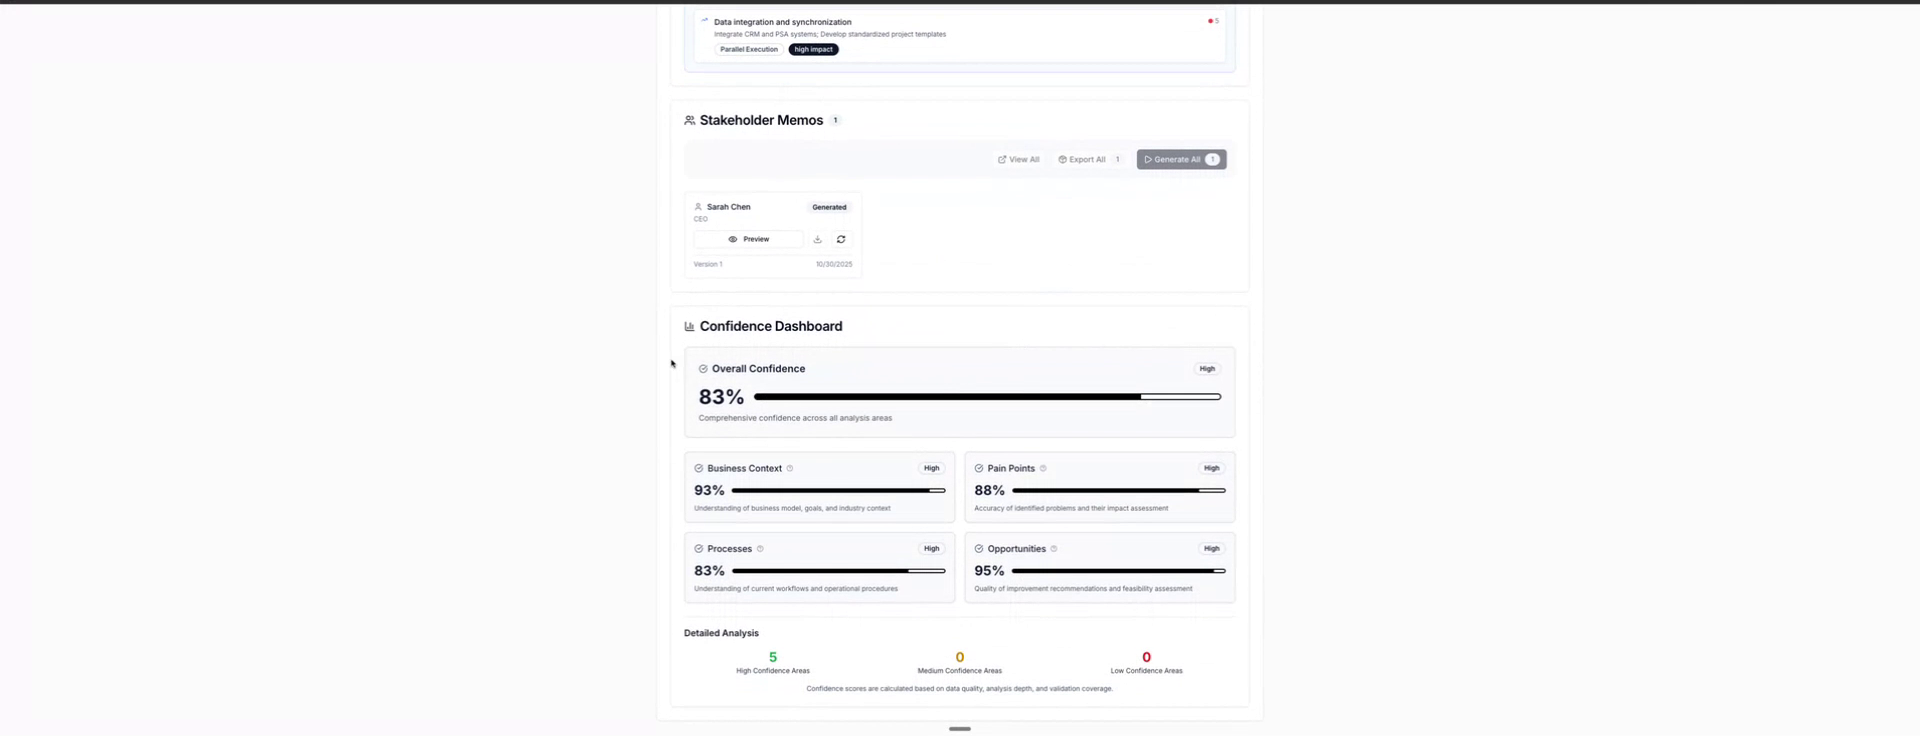Click the check icon beside Opportunities
Image resolution: width=1920 pixels, height=736 pixels.
click(x=979, y=549)
